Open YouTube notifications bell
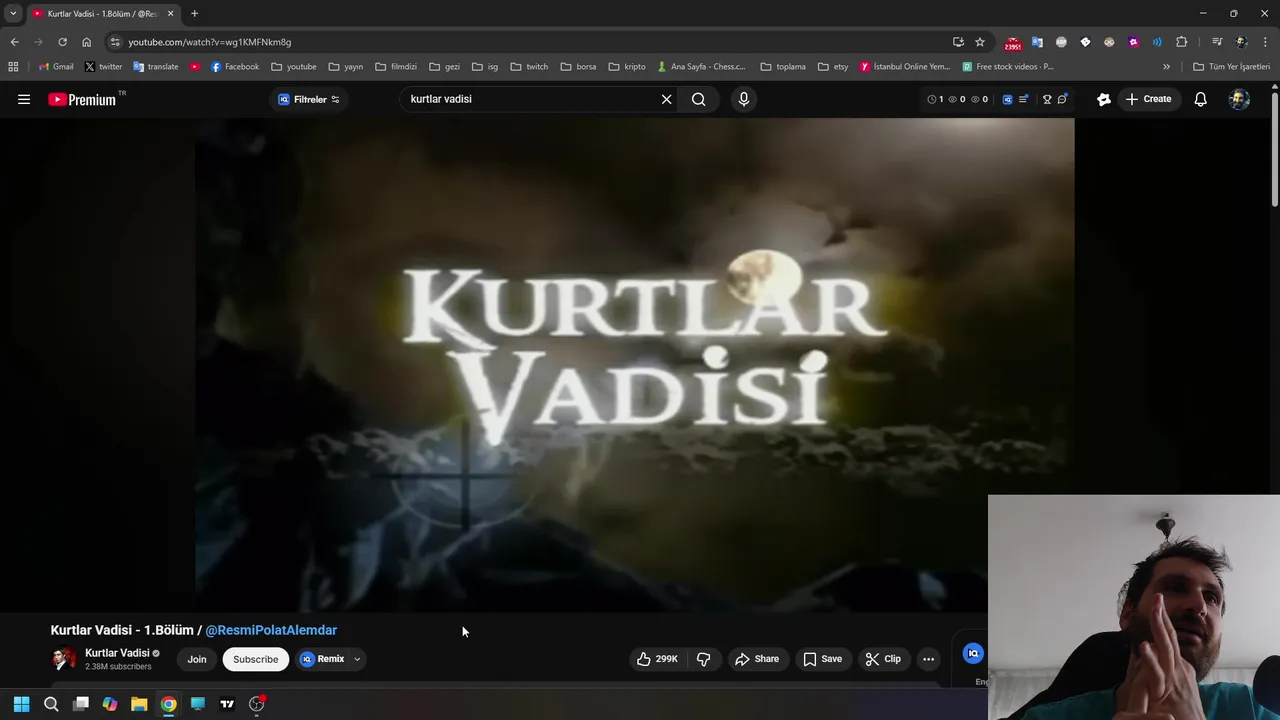Image resolution: width=1280 pixels, height=720 pixels. coord(1200,99)
